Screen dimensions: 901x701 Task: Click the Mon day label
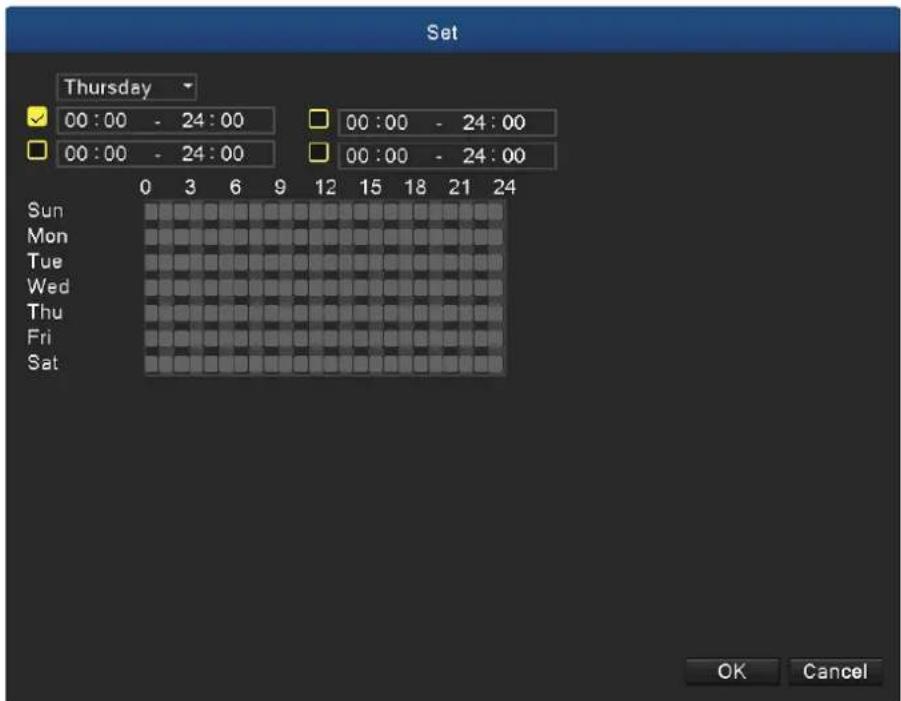(48, 236)
